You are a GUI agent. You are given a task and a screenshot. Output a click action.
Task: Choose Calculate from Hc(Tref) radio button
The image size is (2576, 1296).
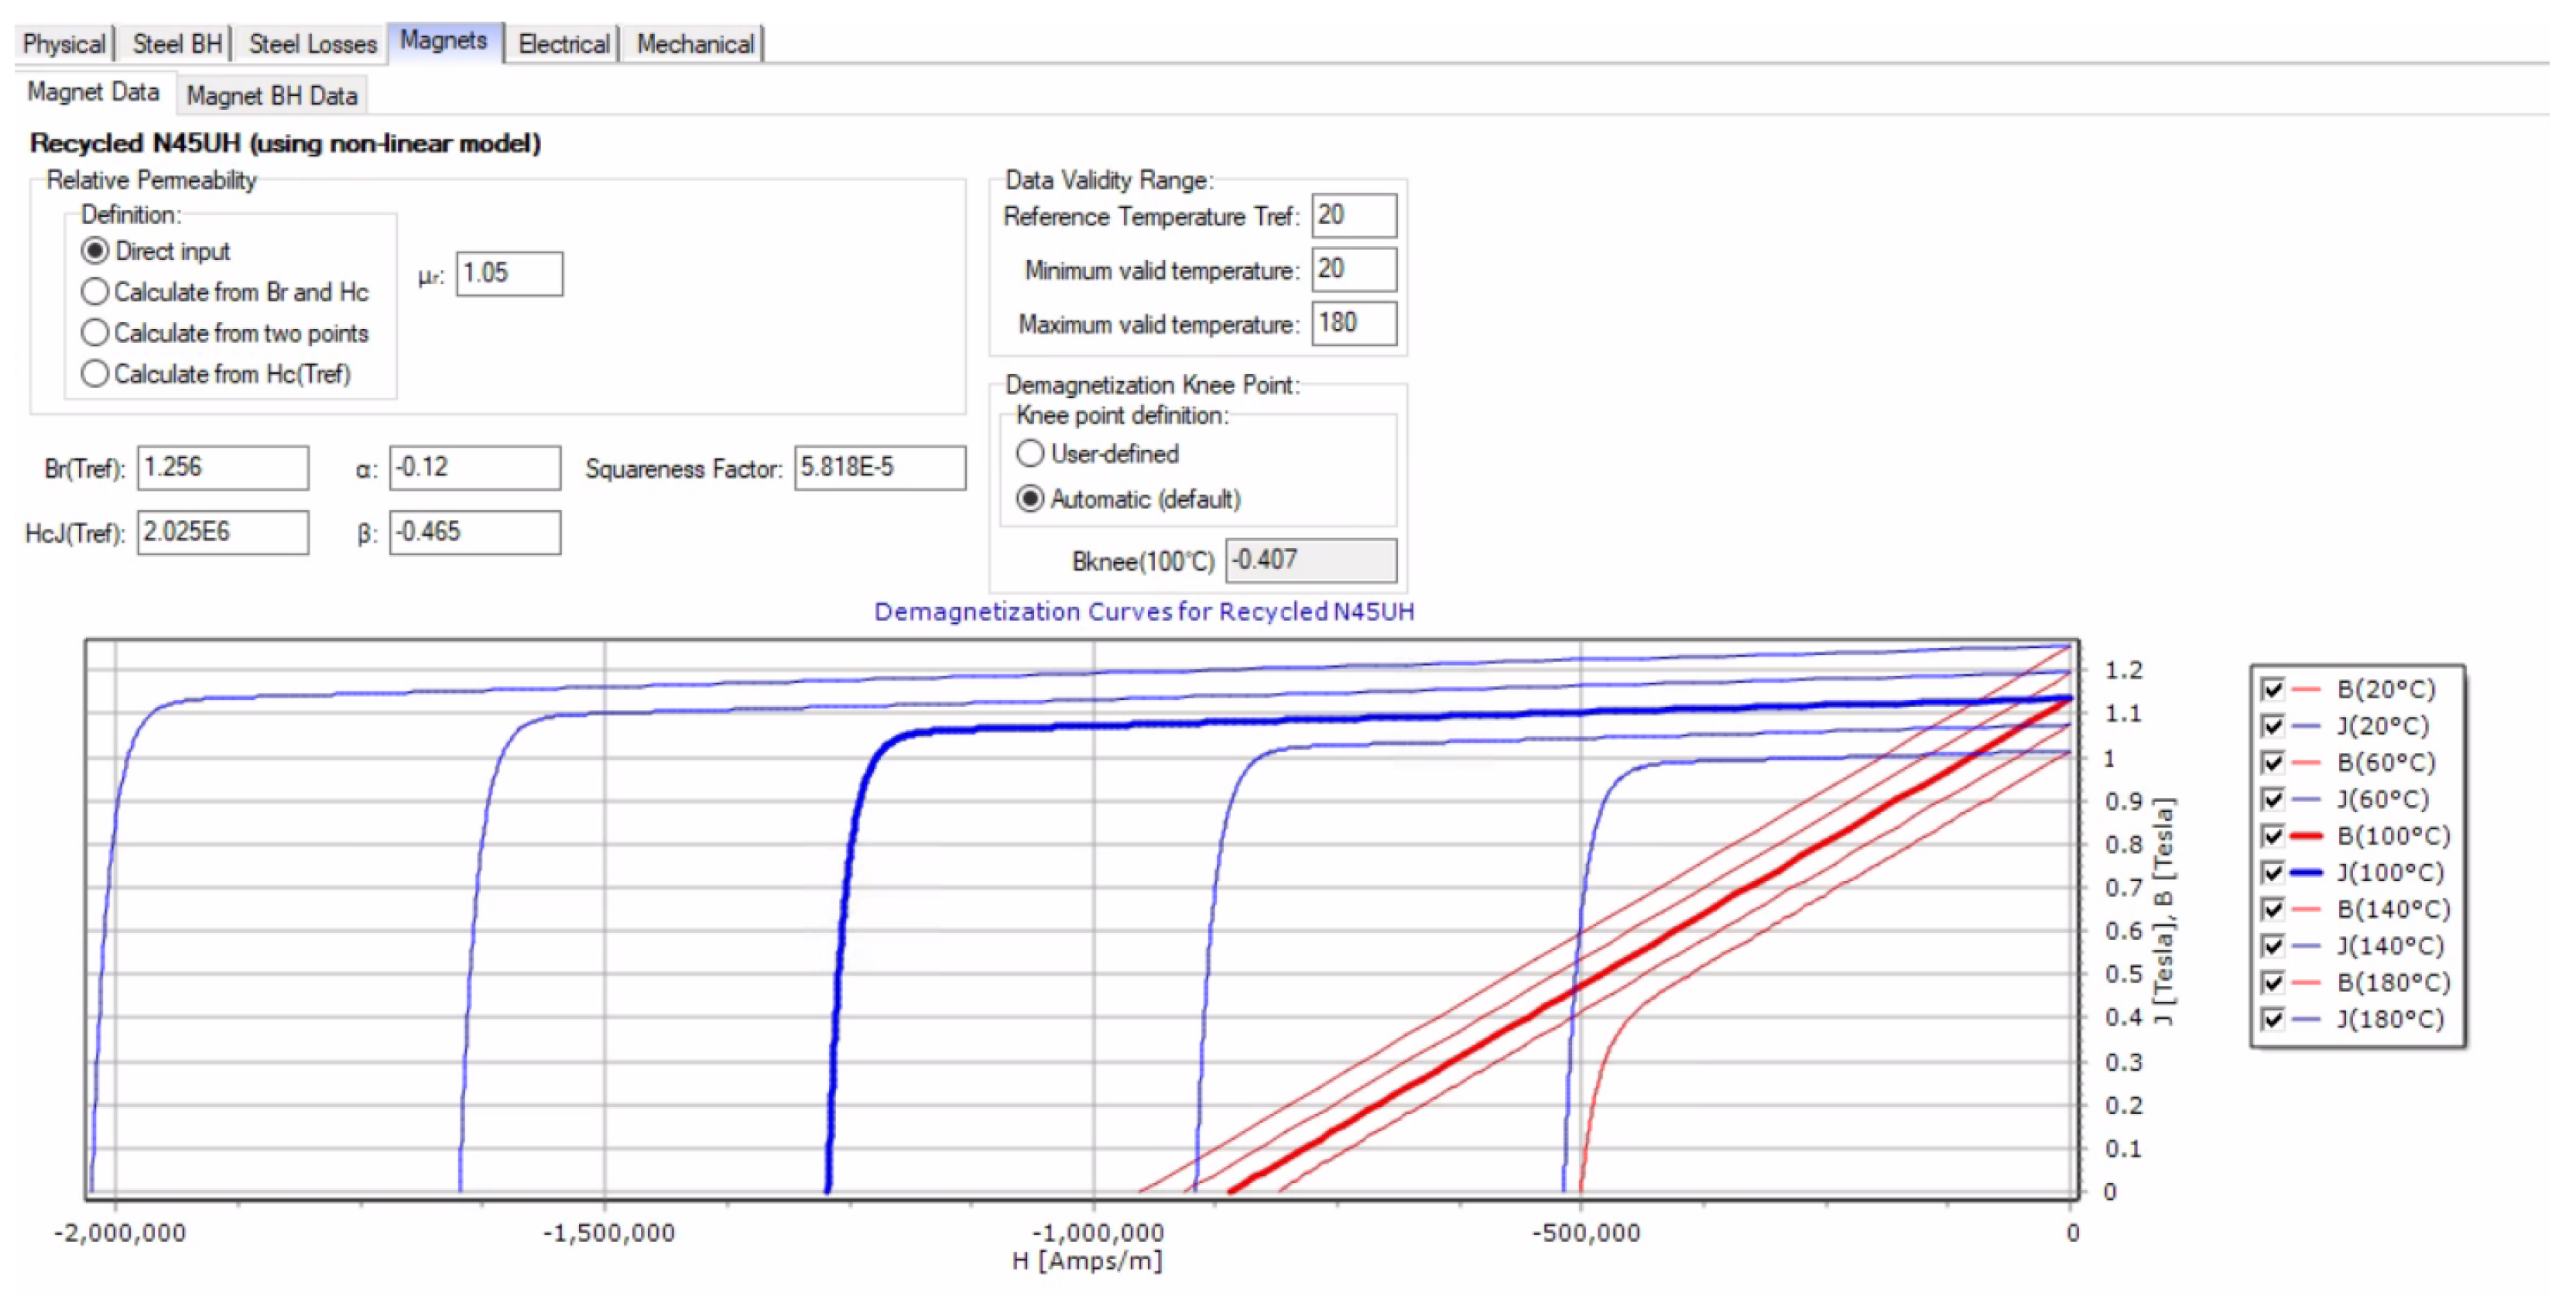[95, 374]
